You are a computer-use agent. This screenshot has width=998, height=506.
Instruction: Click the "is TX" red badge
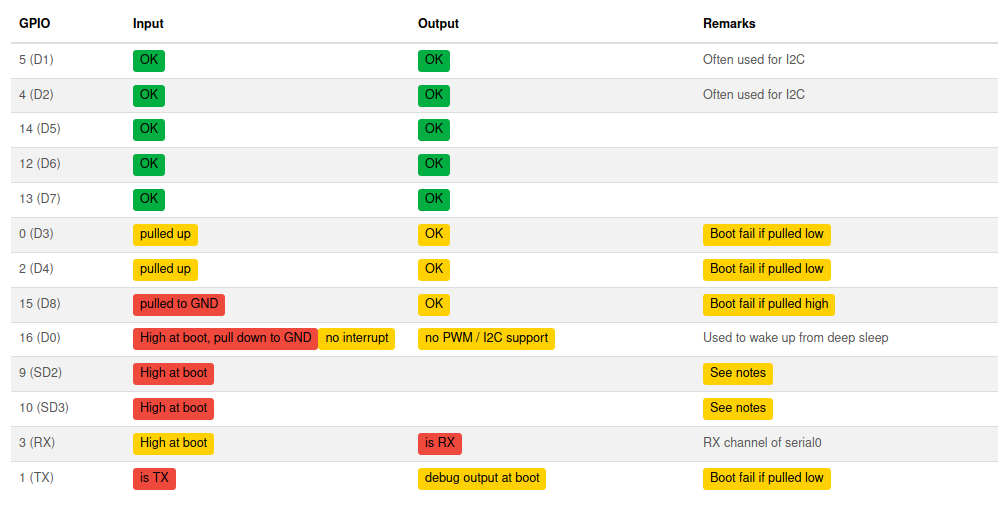pos(154,478)
